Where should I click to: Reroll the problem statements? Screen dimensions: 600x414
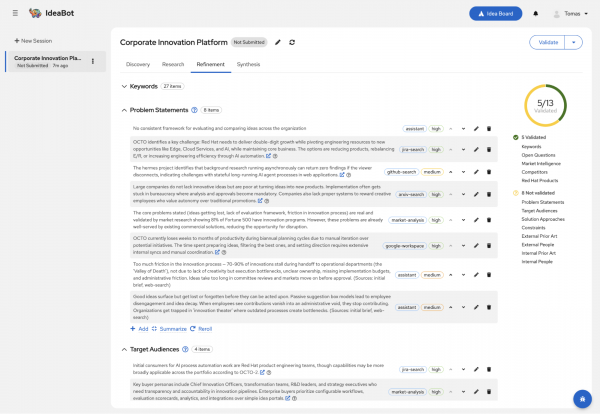[x=201, y=329]
